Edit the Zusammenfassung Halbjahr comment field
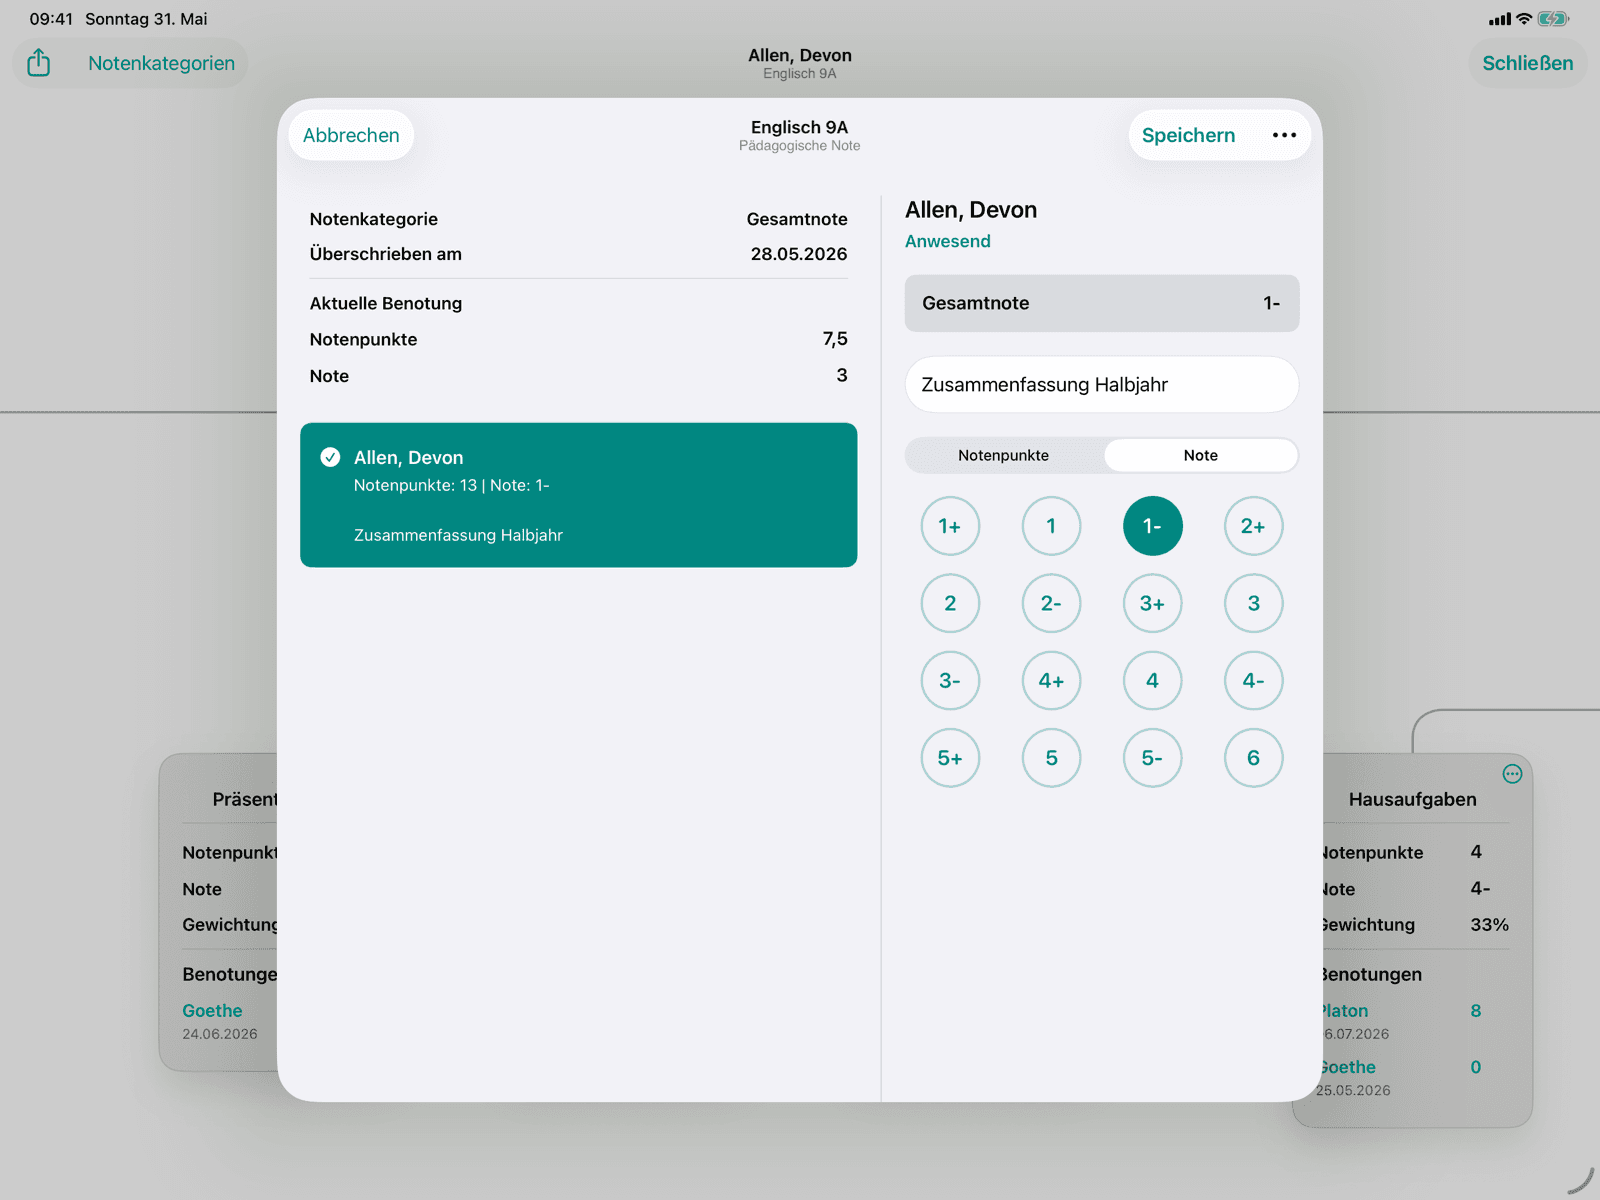Viewport: 1600px width, 1200px height. point(1102,385)
